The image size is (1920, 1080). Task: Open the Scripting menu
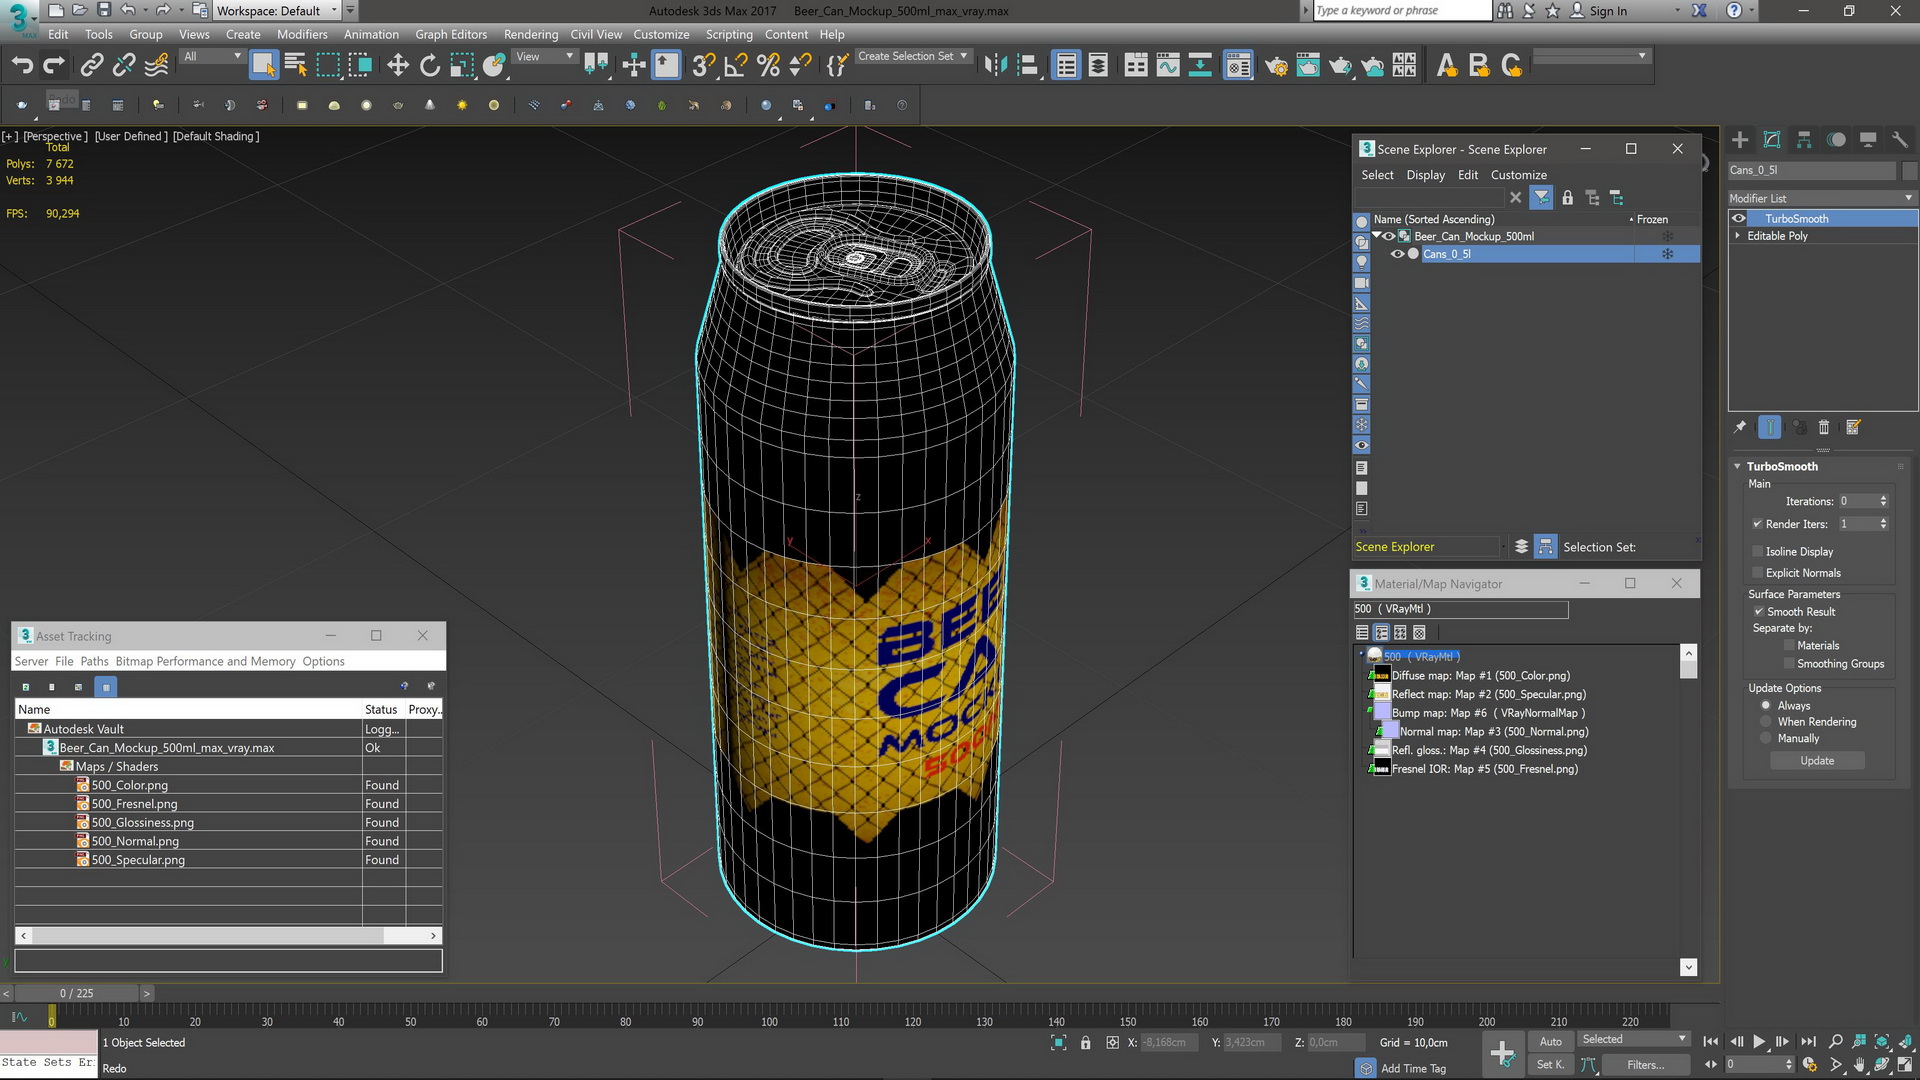tap(729, 34)
